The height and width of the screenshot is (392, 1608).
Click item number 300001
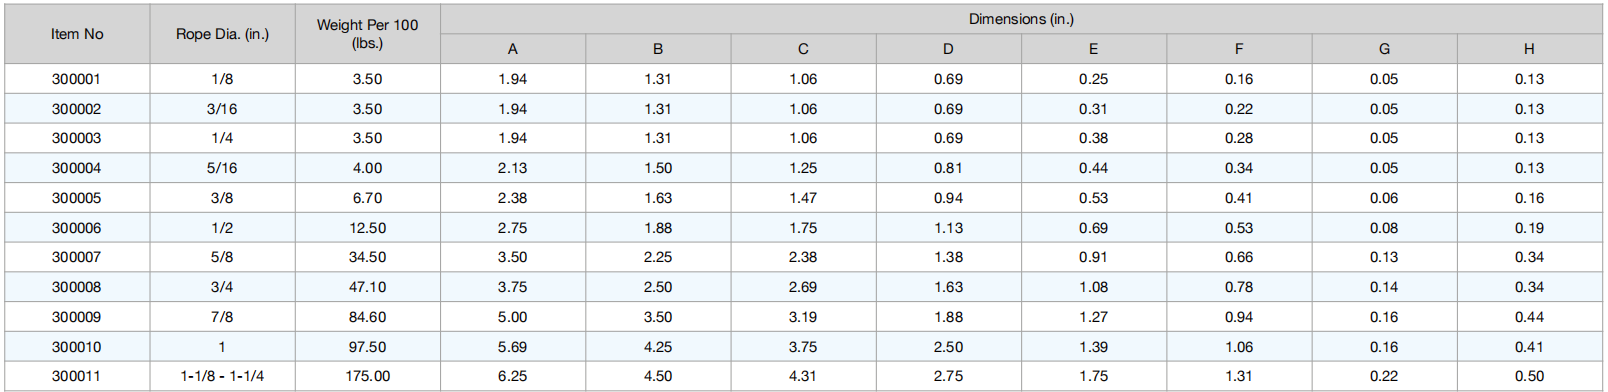pyautogui.click(x=77, y=79)
